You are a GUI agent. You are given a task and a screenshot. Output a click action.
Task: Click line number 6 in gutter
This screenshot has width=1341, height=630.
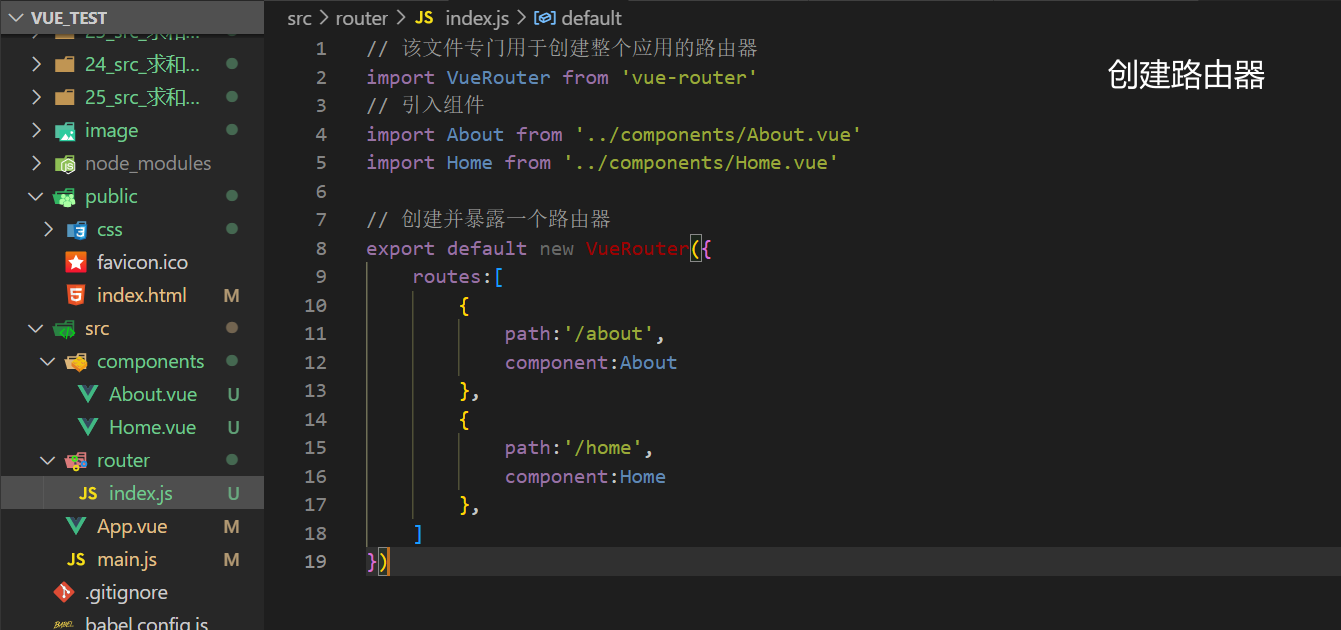point(321,191)
